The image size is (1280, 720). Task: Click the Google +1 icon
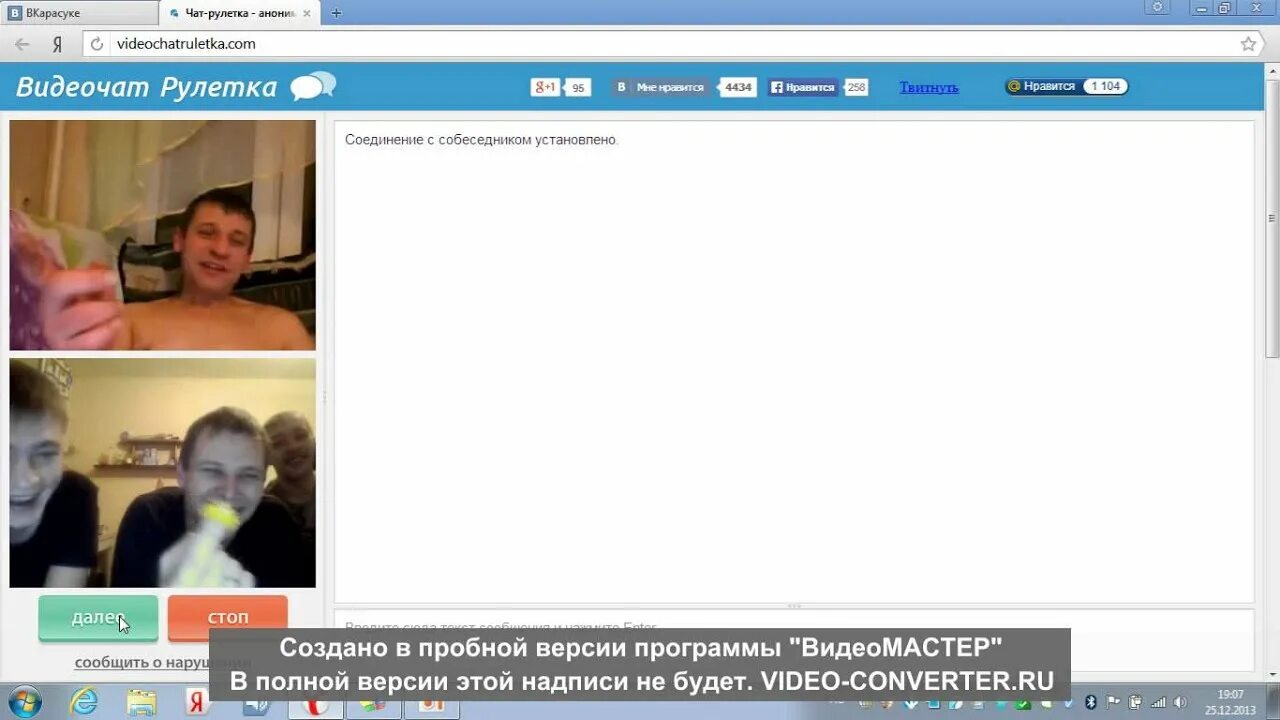coord(544,87)
